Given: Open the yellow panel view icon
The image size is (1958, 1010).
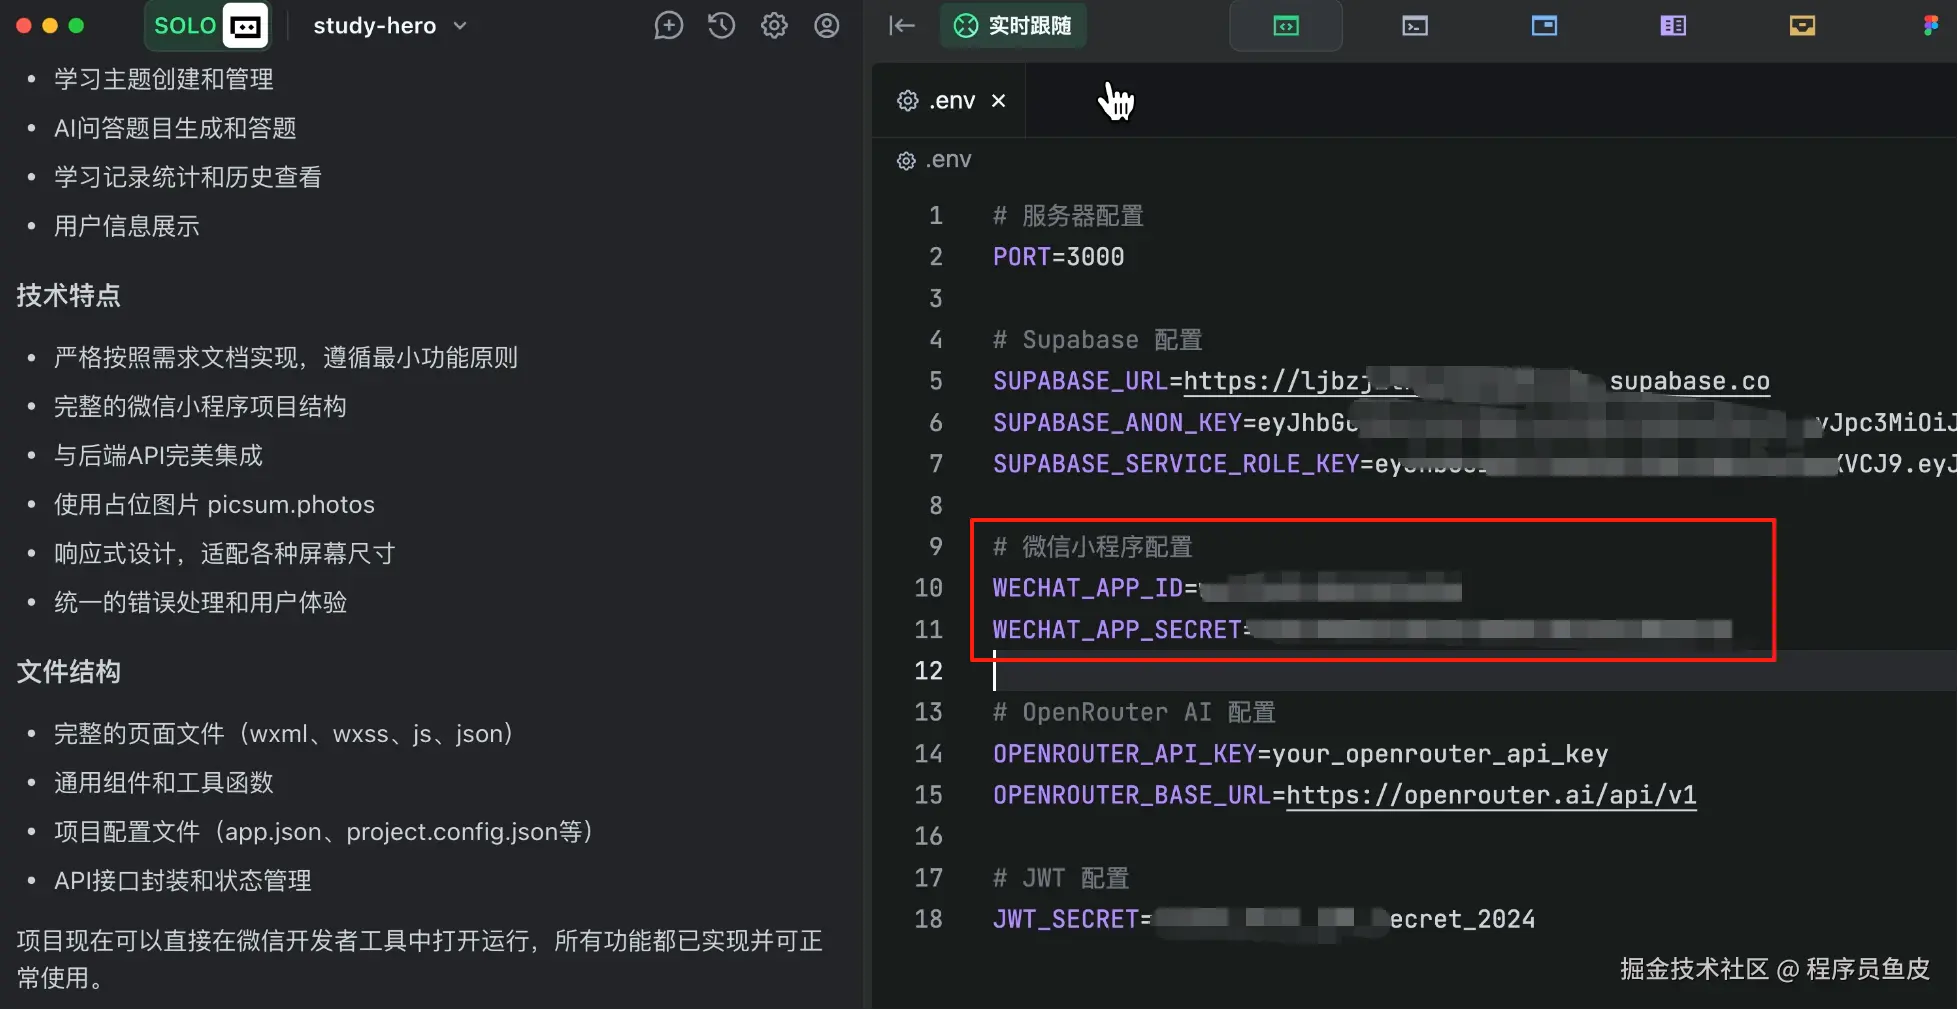Looking at the screenshot, I should point(1802,26).
